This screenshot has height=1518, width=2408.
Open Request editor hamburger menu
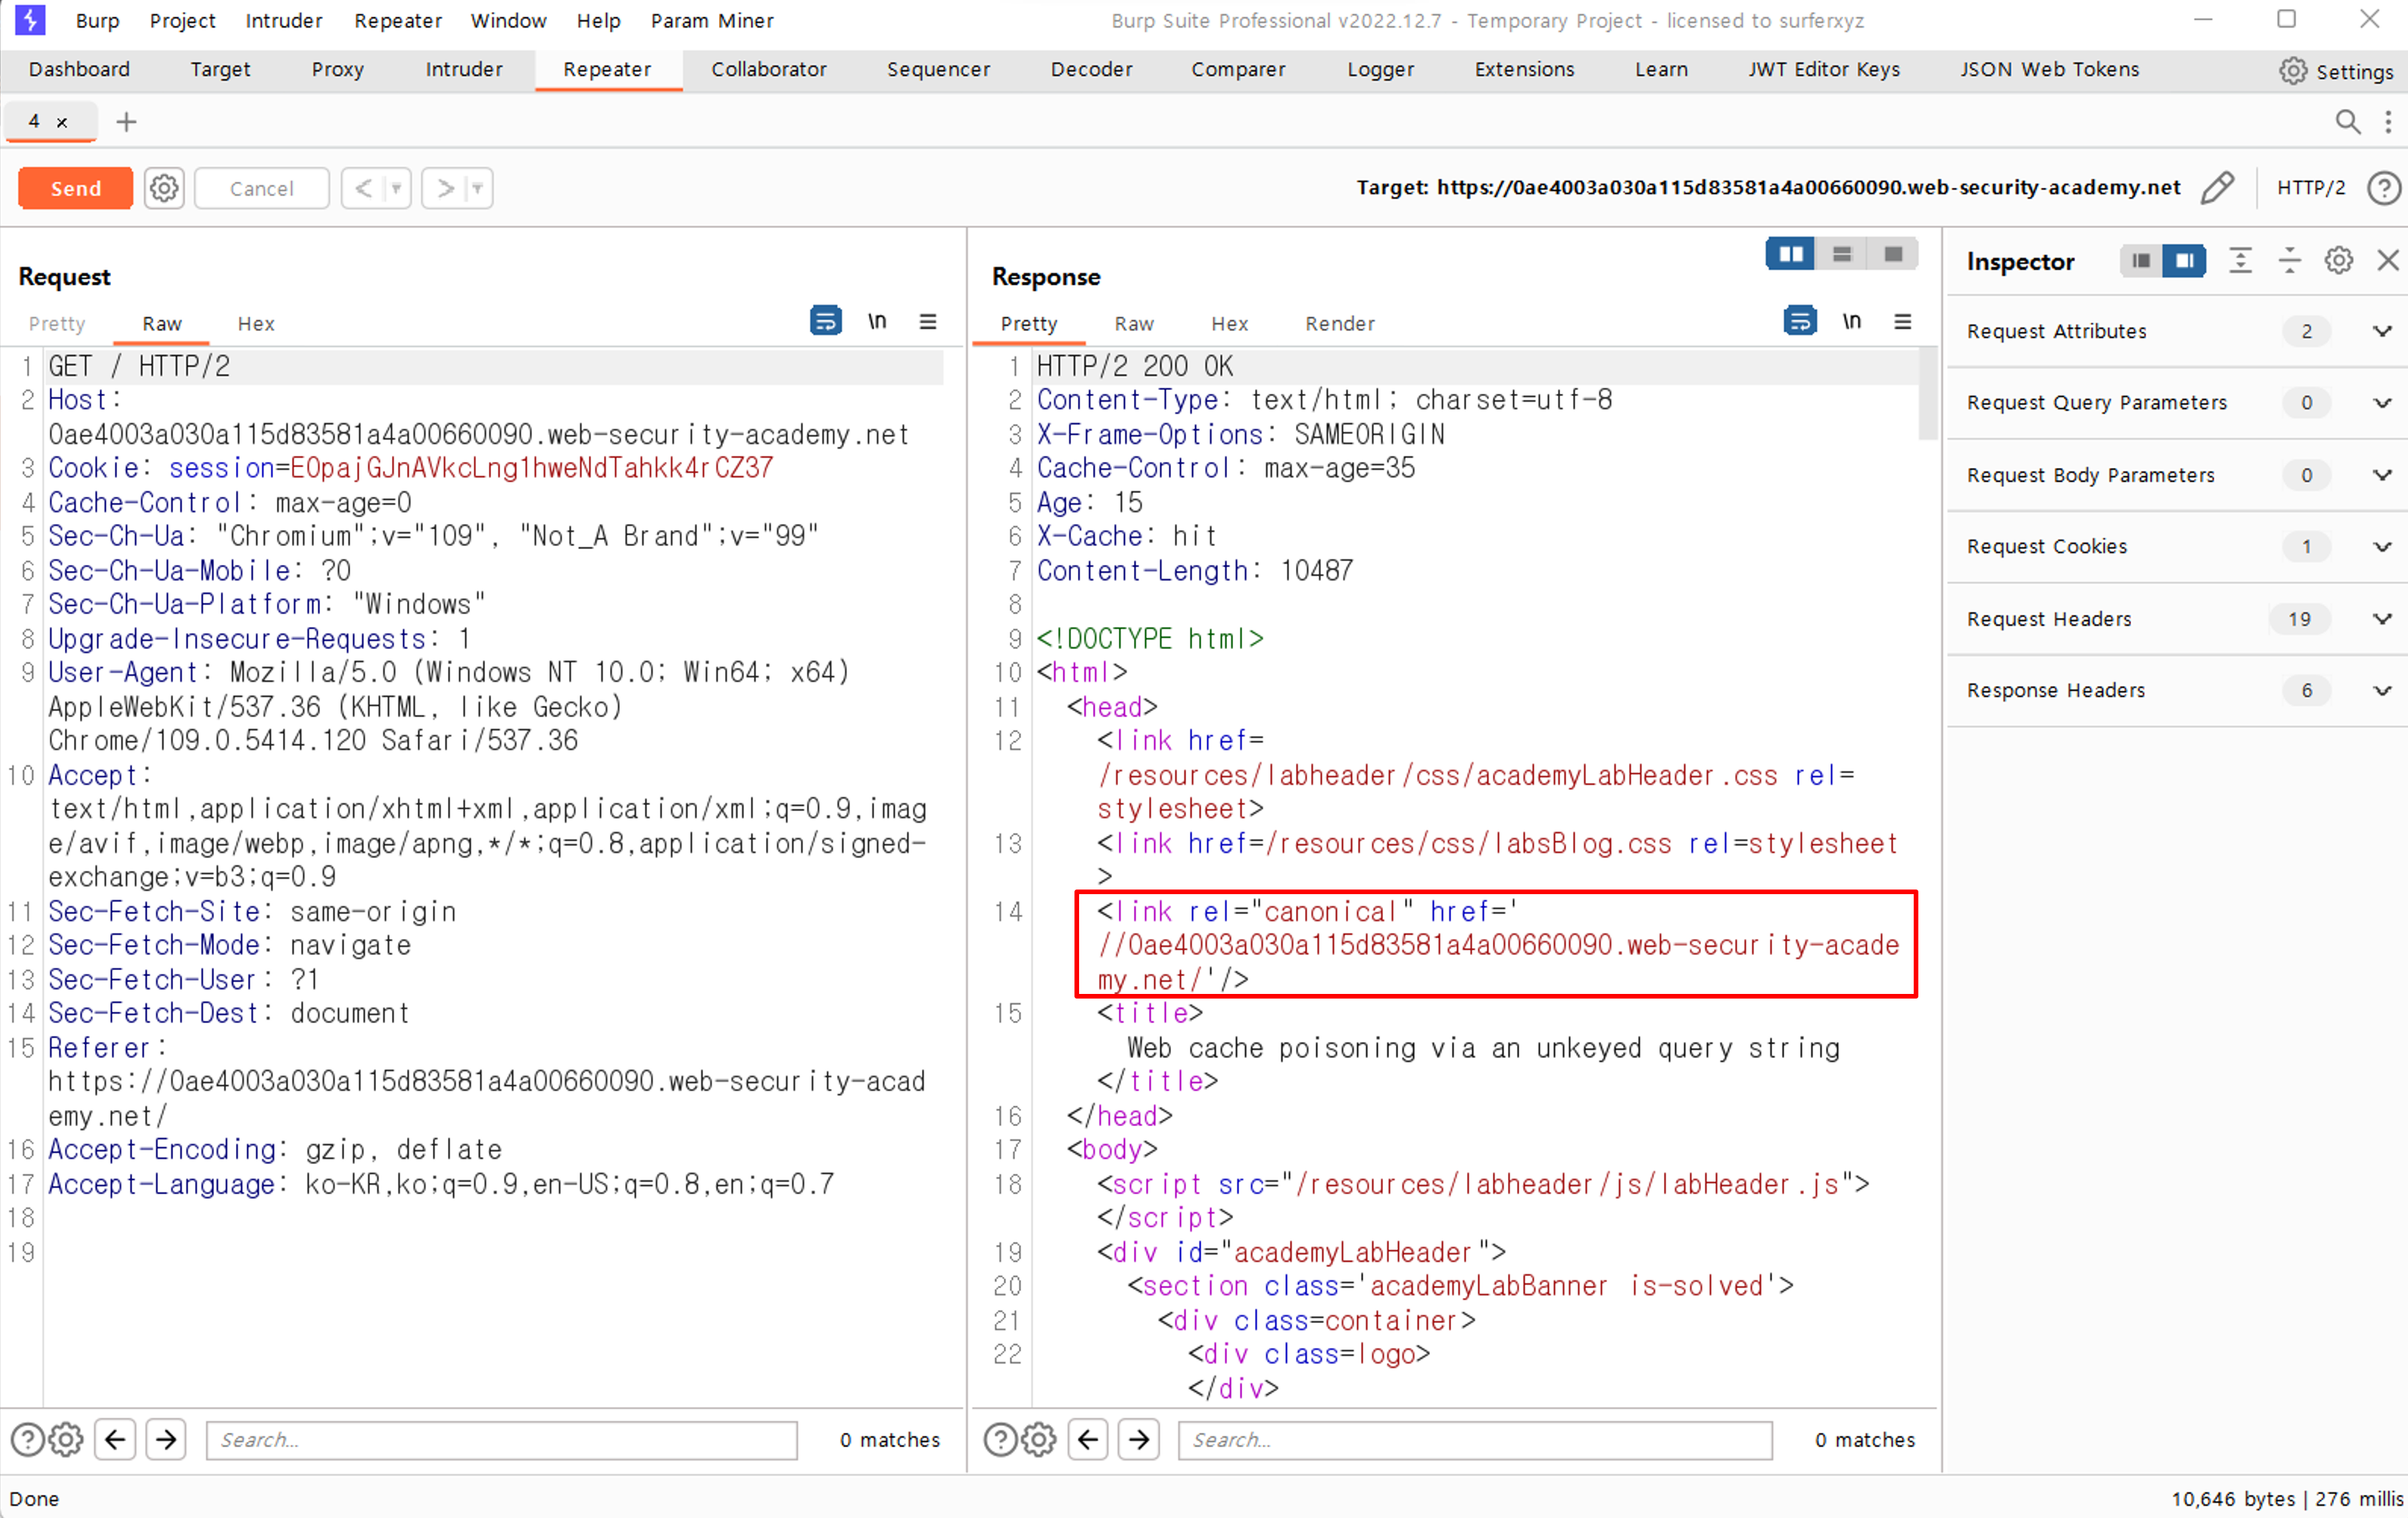(928, 321)
